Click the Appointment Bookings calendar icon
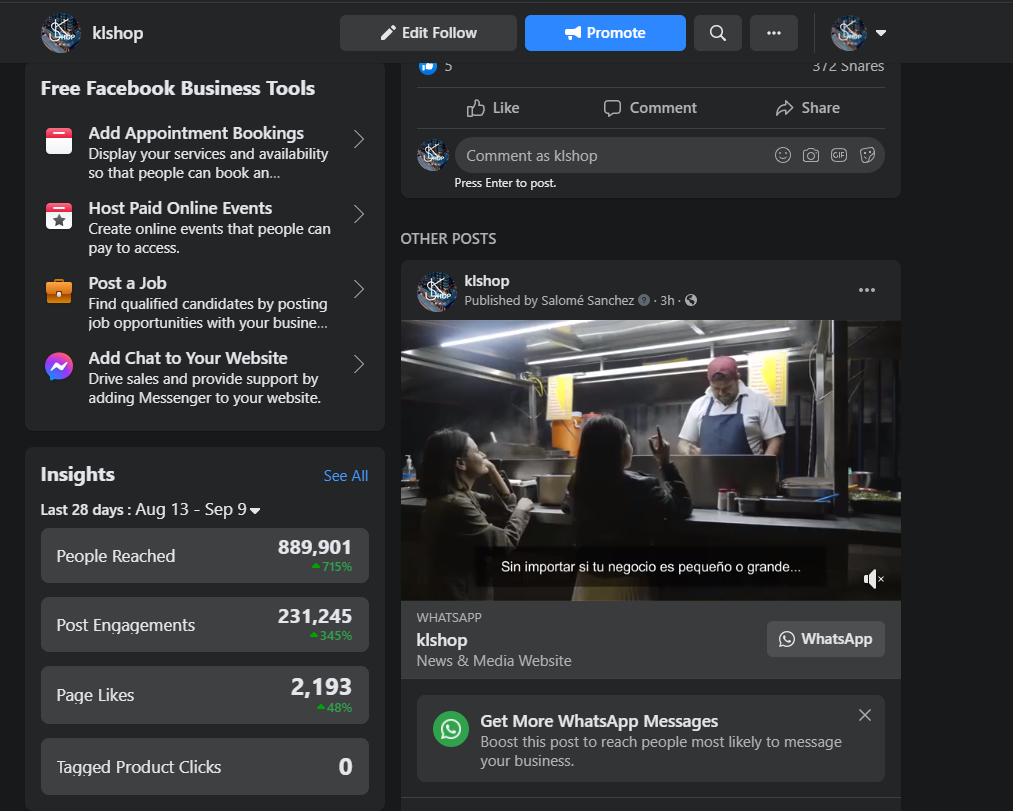Screen dimensions: 1013x811 click(x=59, y=141)
